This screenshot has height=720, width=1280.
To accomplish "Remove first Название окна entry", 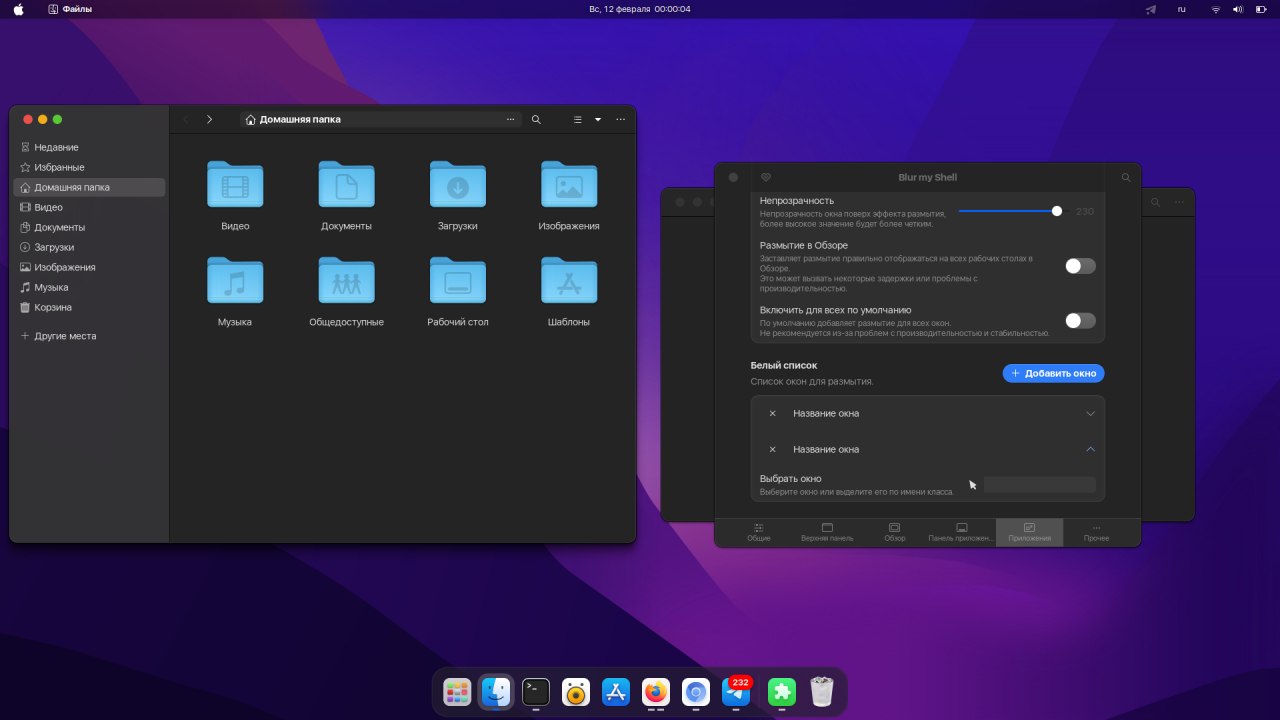I will click(772, 413).
